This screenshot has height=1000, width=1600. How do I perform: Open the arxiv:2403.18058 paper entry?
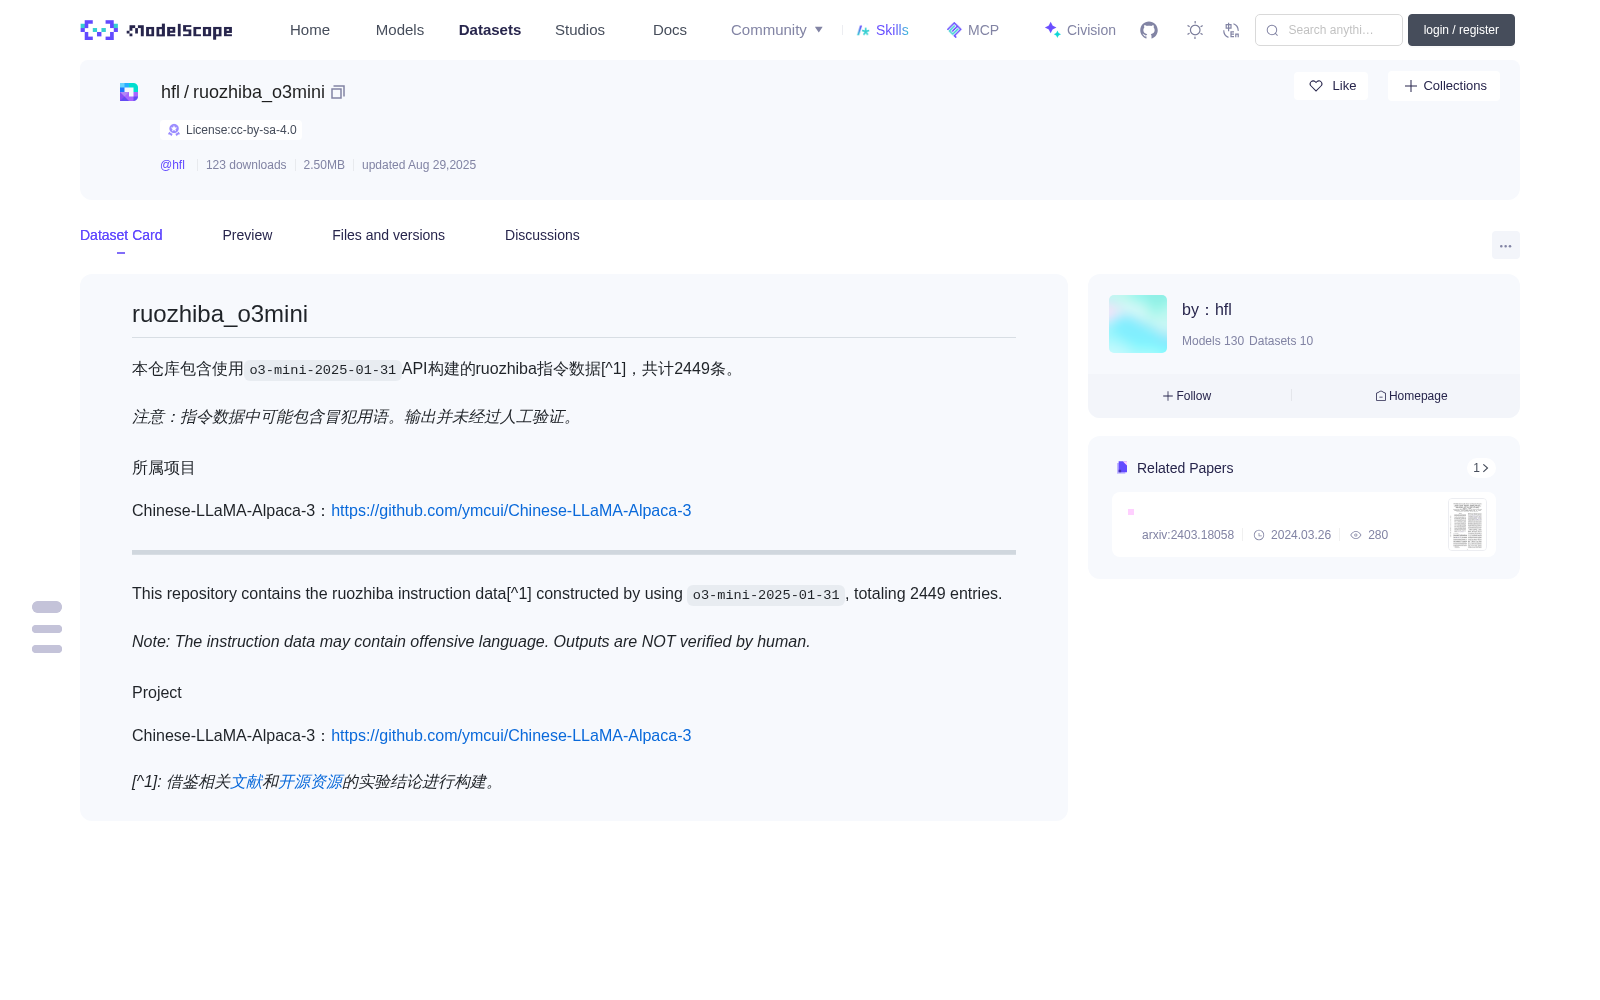click(1304, 524)
